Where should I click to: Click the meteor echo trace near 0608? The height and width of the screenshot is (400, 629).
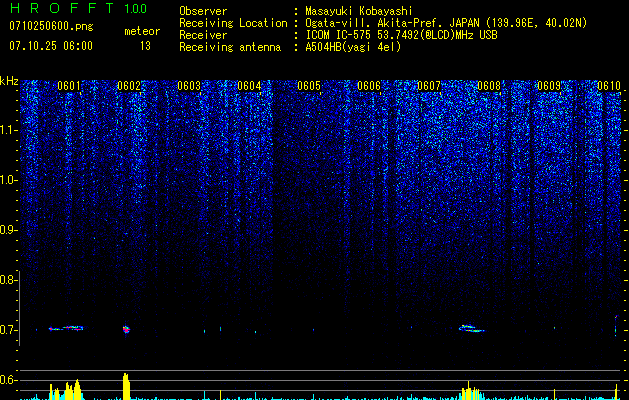(471, 329)
